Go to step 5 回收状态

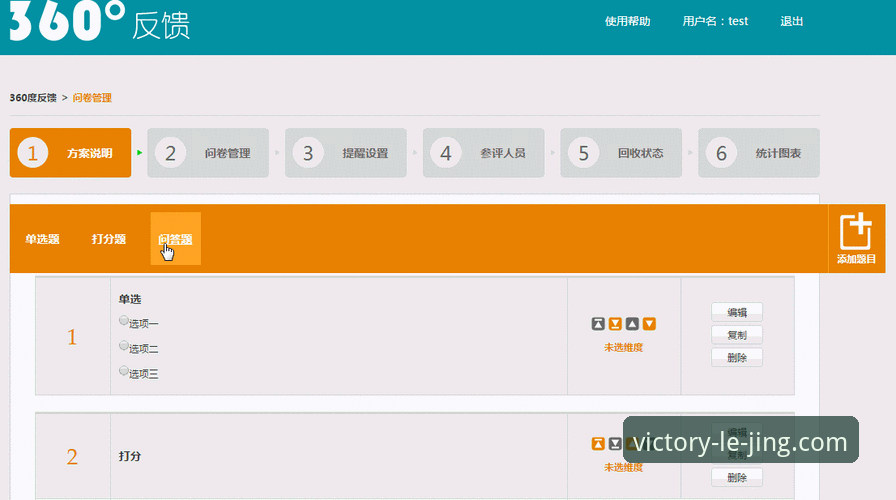[621, 153]
